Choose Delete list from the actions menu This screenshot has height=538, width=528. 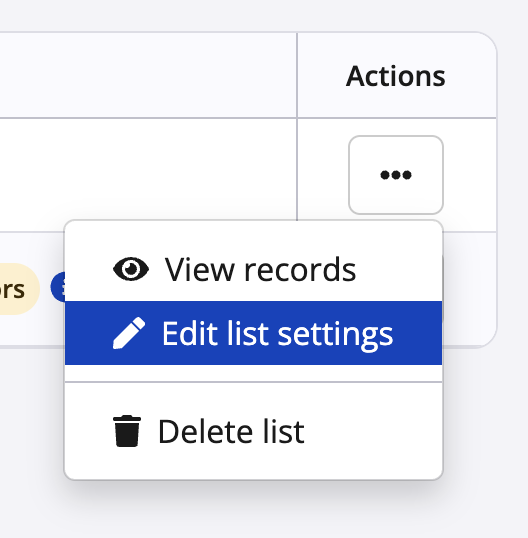254,431
